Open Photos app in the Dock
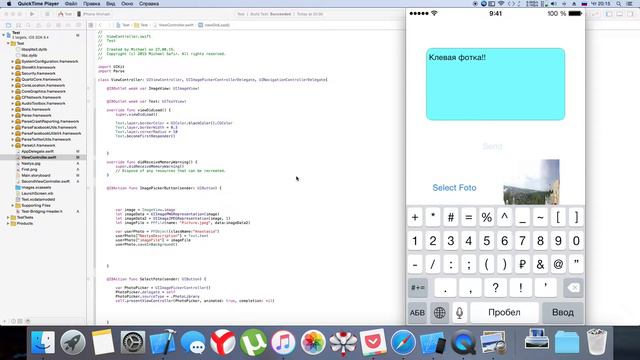640x360 pixels. coord(313,342)
